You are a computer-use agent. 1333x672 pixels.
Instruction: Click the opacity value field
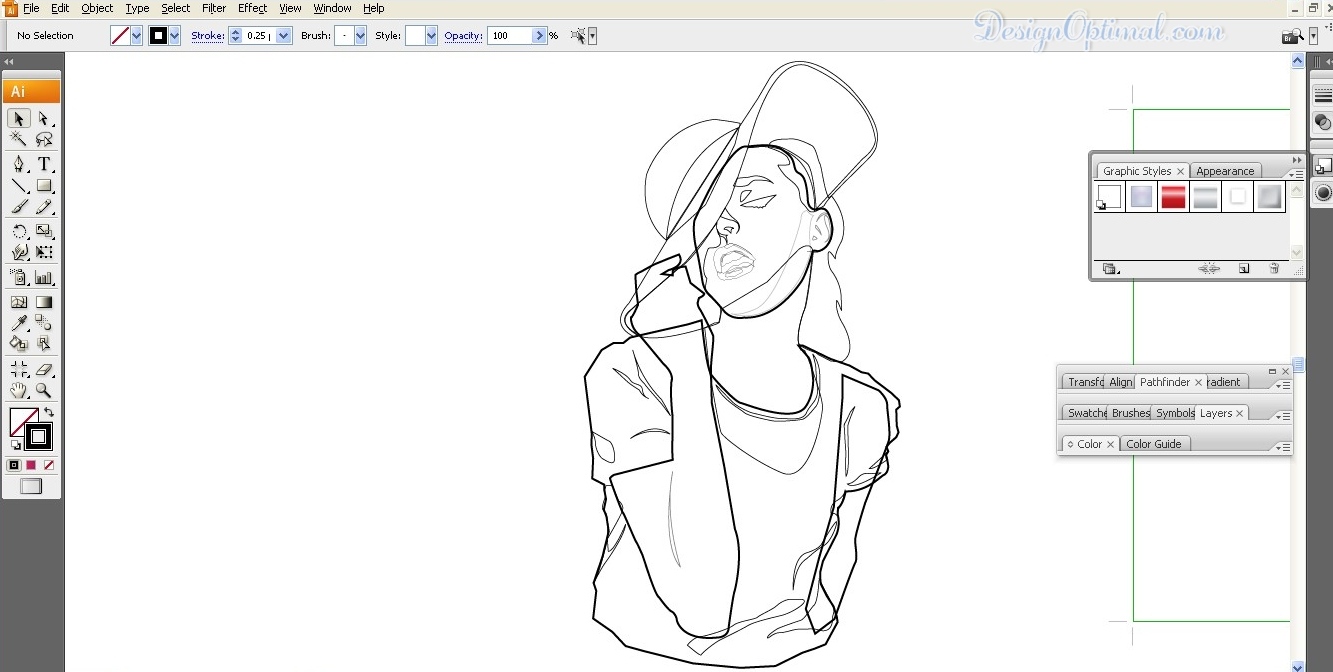pos(510,36)
